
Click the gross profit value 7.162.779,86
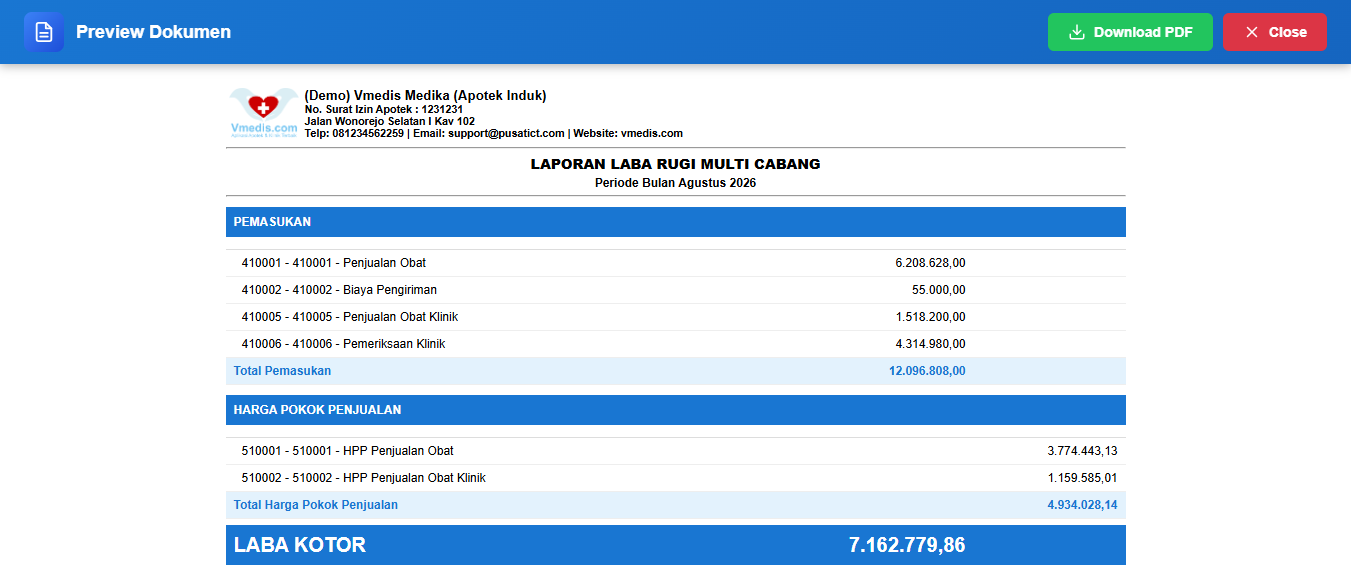(x=907, y=545)
